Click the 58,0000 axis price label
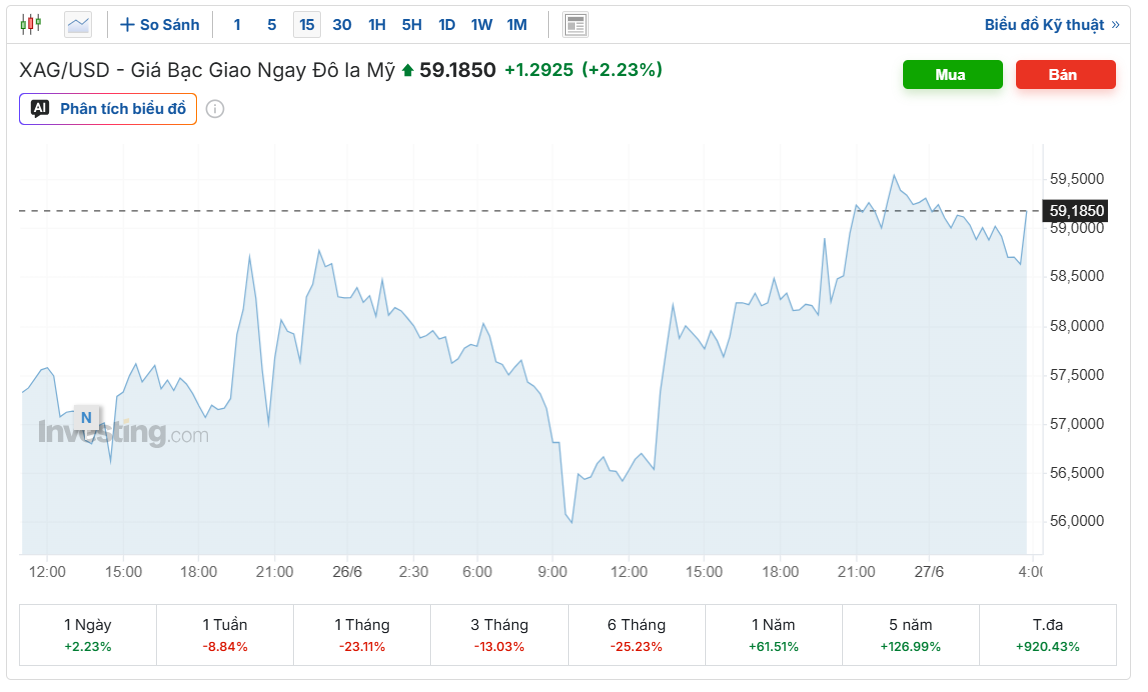The height and width of the screenshot is (692, 1148). click(1077, 326)
